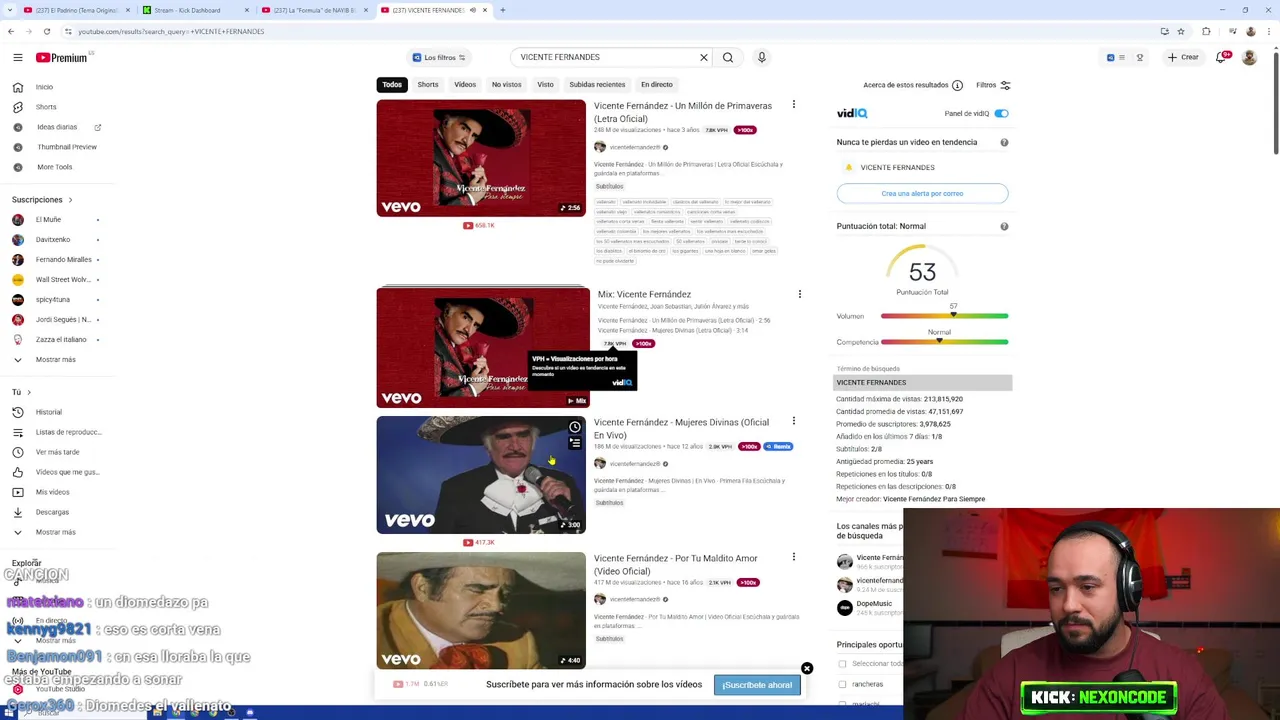Select the Todos filter chip

click(391, 85)
